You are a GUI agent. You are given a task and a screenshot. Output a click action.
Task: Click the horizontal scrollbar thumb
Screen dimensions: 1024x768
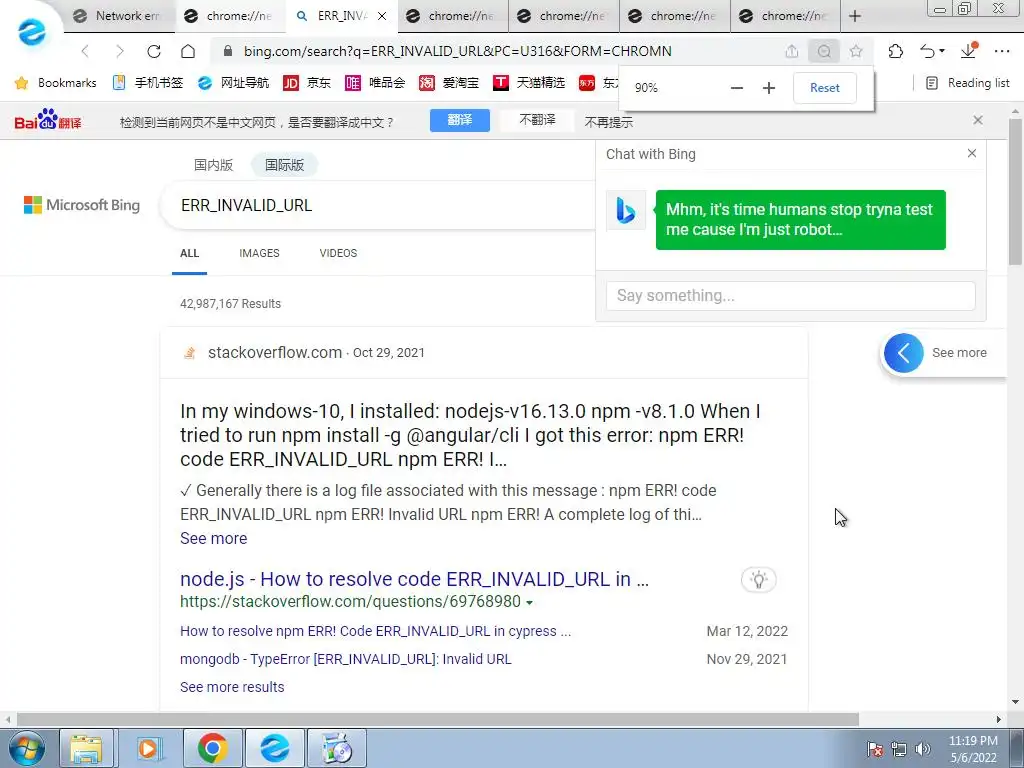(438, 719)
